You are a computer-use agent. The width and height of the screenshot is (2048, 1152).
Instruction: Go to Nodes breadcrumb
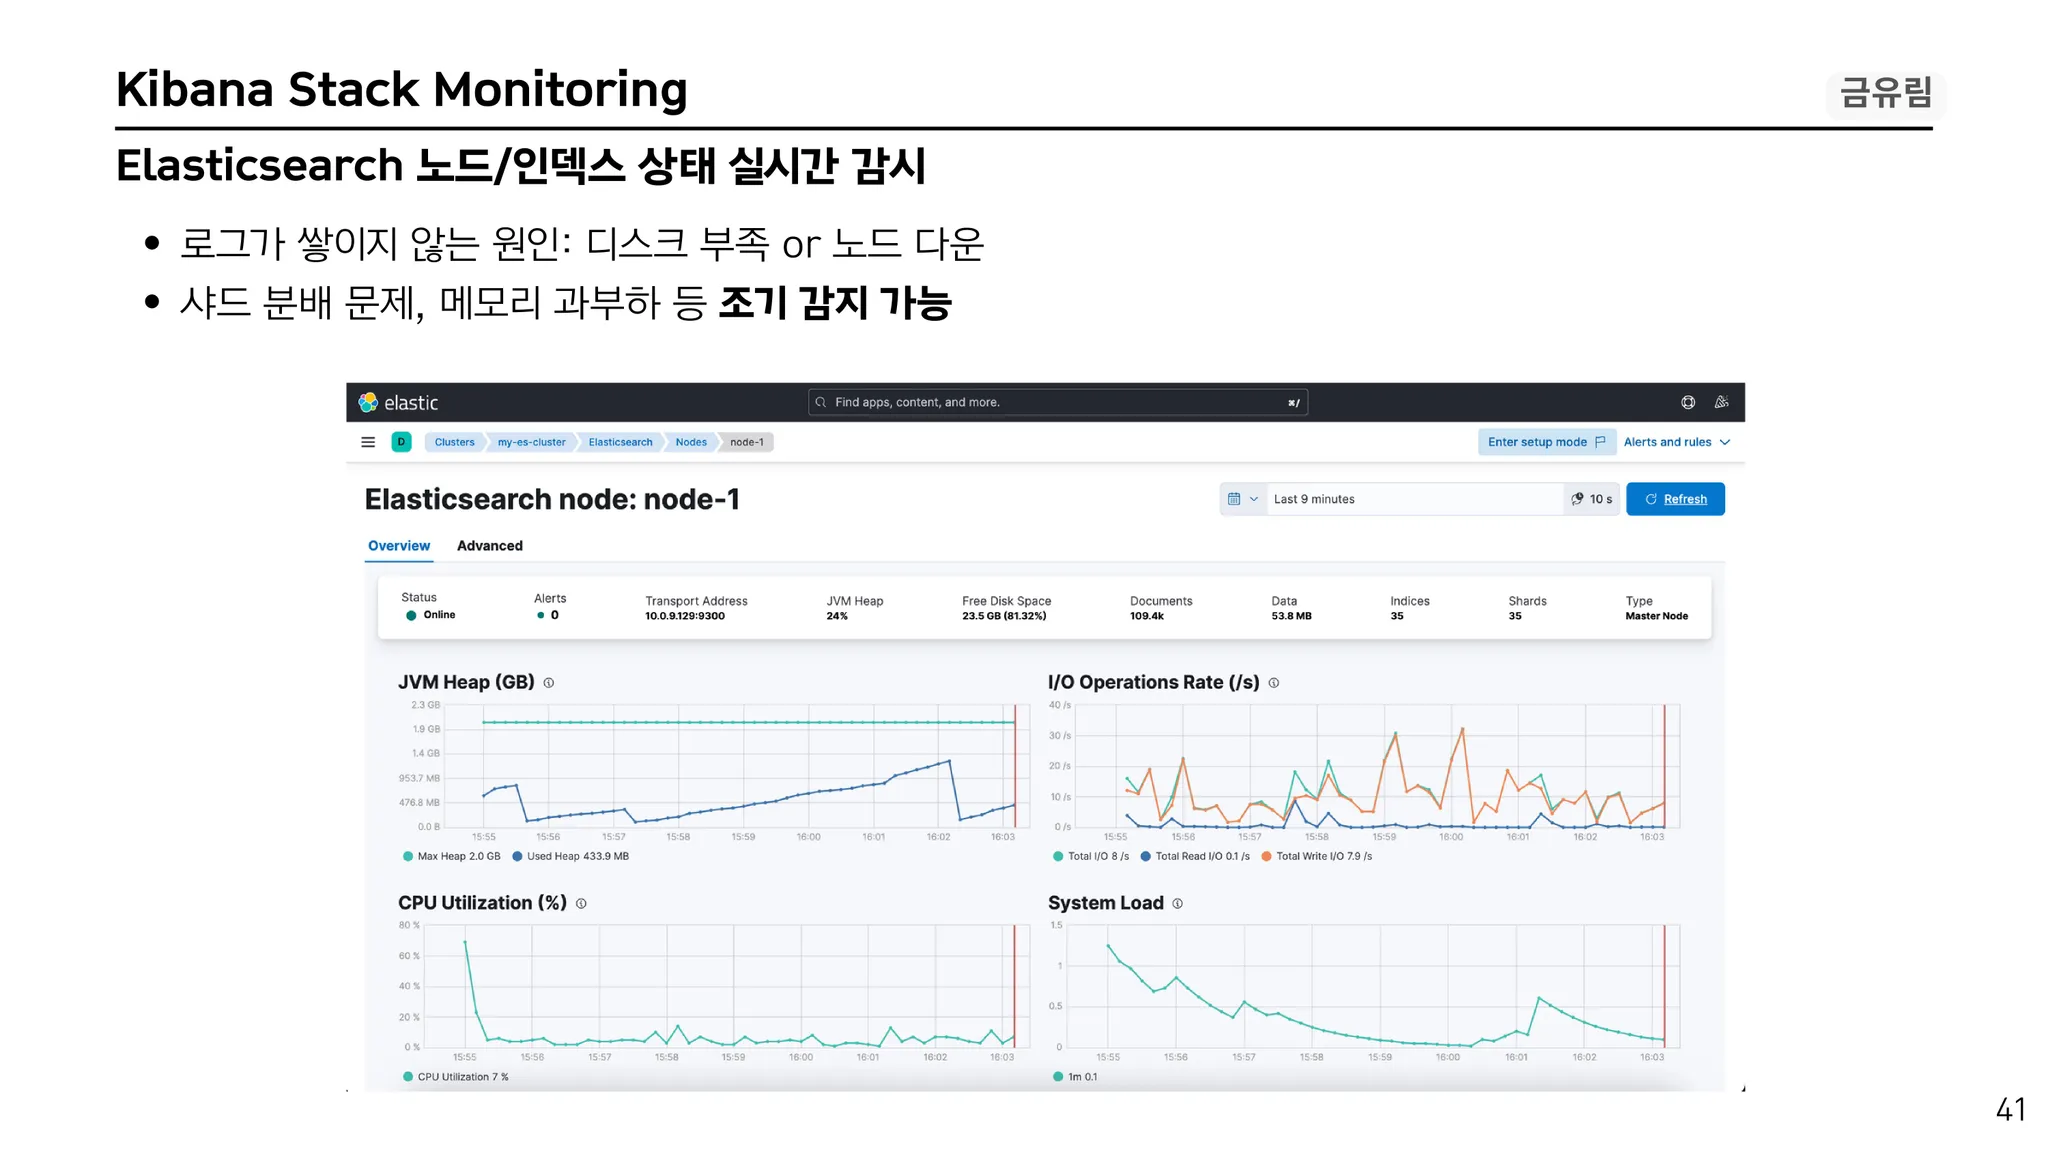[x=691, y=442]
